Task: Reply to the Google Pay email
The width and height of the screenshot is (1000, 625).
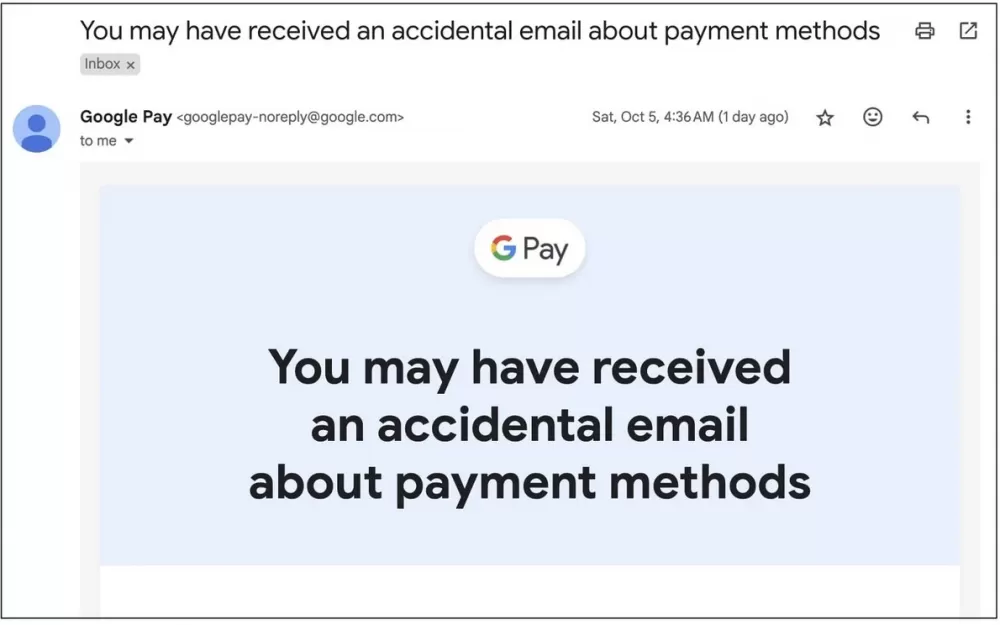Action: [920, 117]
